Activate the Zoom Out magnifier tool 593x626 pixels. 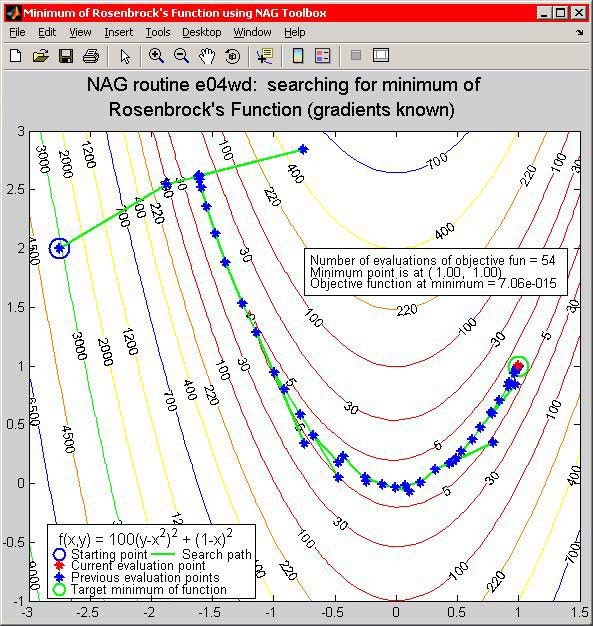tap(182, 56)
